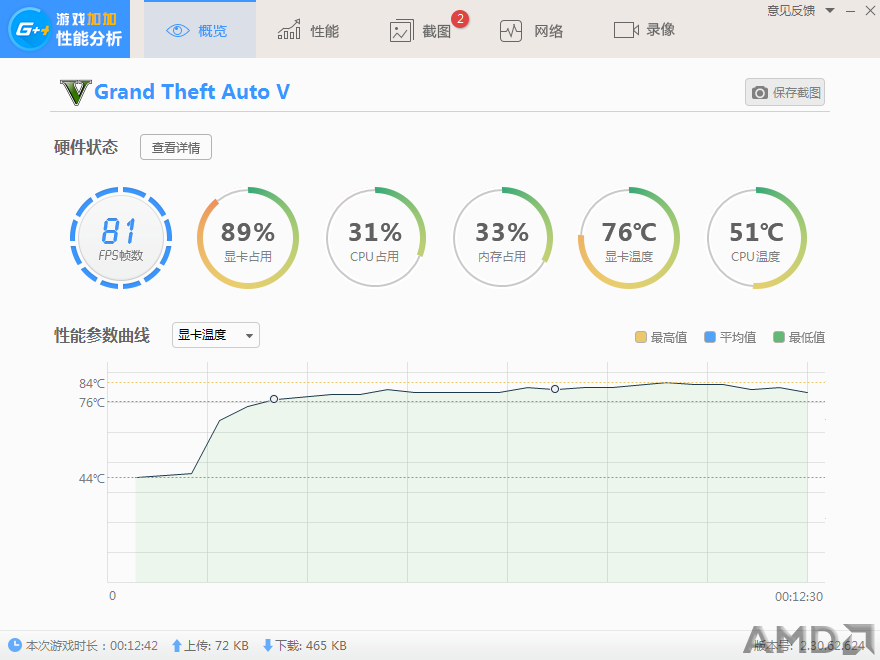Click the 硬件状态 section heading
The image size is (880, 660).
coord(86,147)
